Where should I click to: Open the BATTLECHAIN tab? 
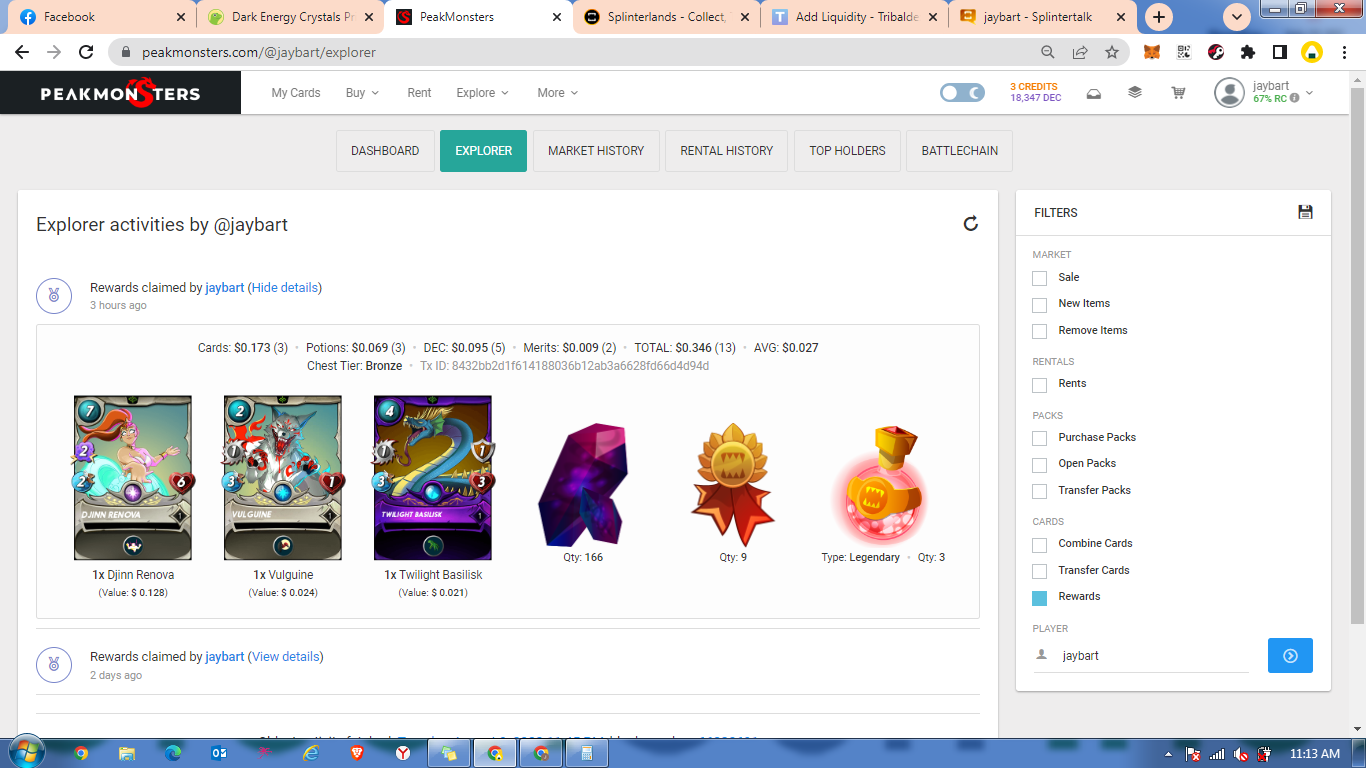pyautogui.click(x=960, y=151)
